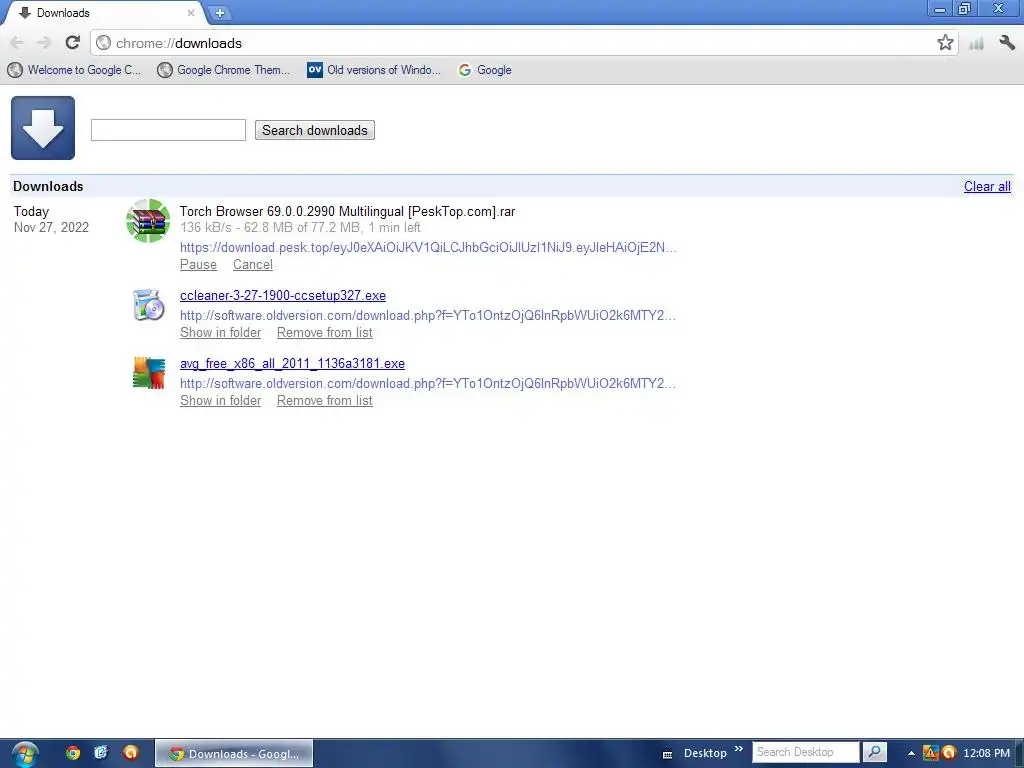The width and height of the screenshot is (1024, 768).
Task: Click the keyboard icon beside Desktop toolbar
Action: pos(667,754)
